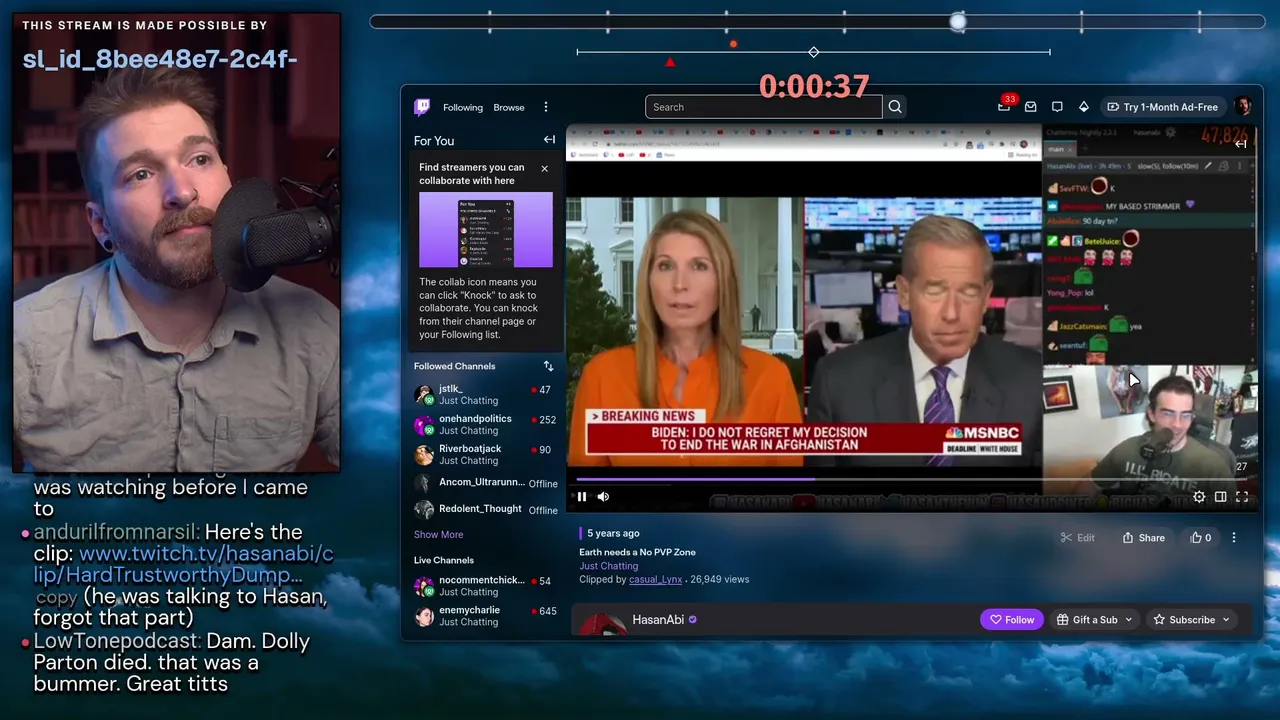1280x720 pixels.
Task: Mute the clip volume
Action: click(x=603, y=497)
